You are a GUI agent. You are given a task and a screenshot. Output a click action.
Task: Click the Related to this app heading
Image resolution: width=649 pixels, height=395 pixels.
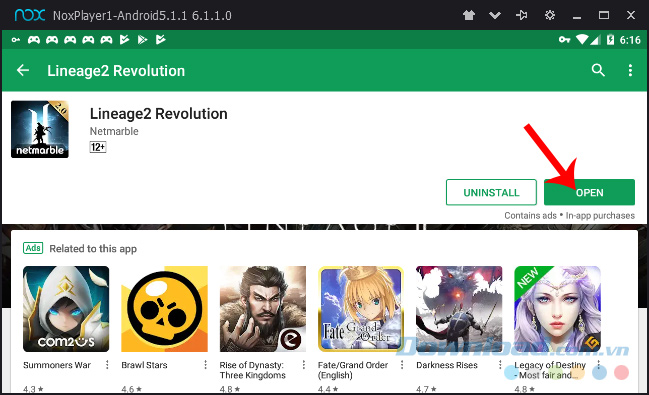click(93, 248)
